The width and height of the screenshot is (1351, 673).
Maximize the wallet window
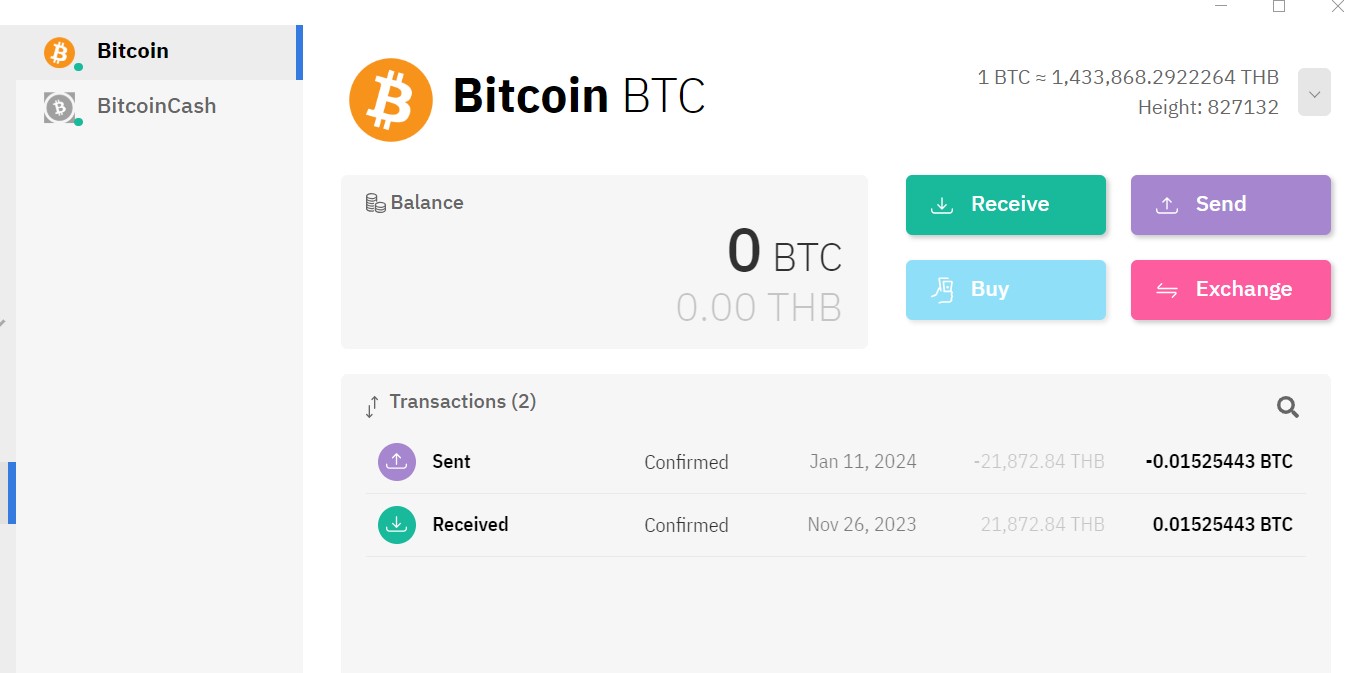pos(1279,6)
